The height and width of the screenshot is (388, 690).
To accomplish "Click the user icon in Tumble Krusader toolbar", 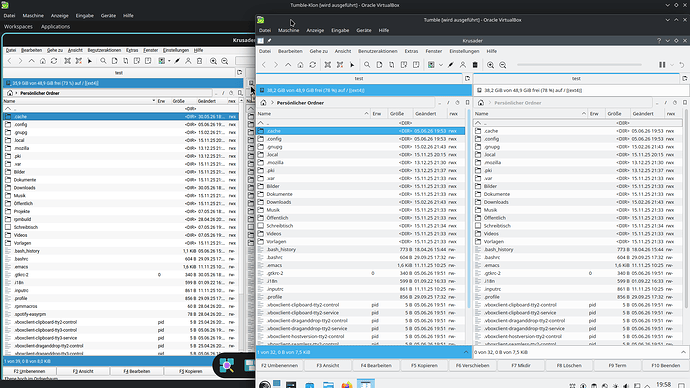I will [462, 65].
